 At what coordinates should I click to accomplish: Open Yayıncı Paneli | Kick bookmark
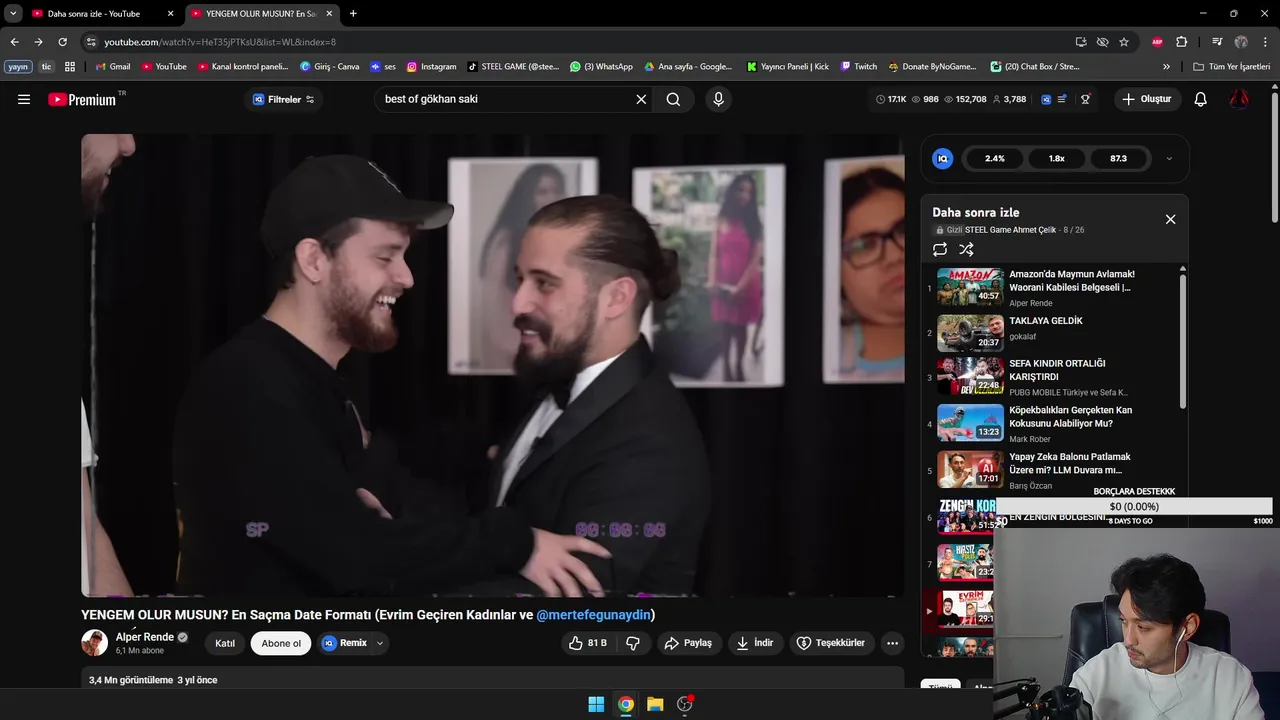(788, 67)
